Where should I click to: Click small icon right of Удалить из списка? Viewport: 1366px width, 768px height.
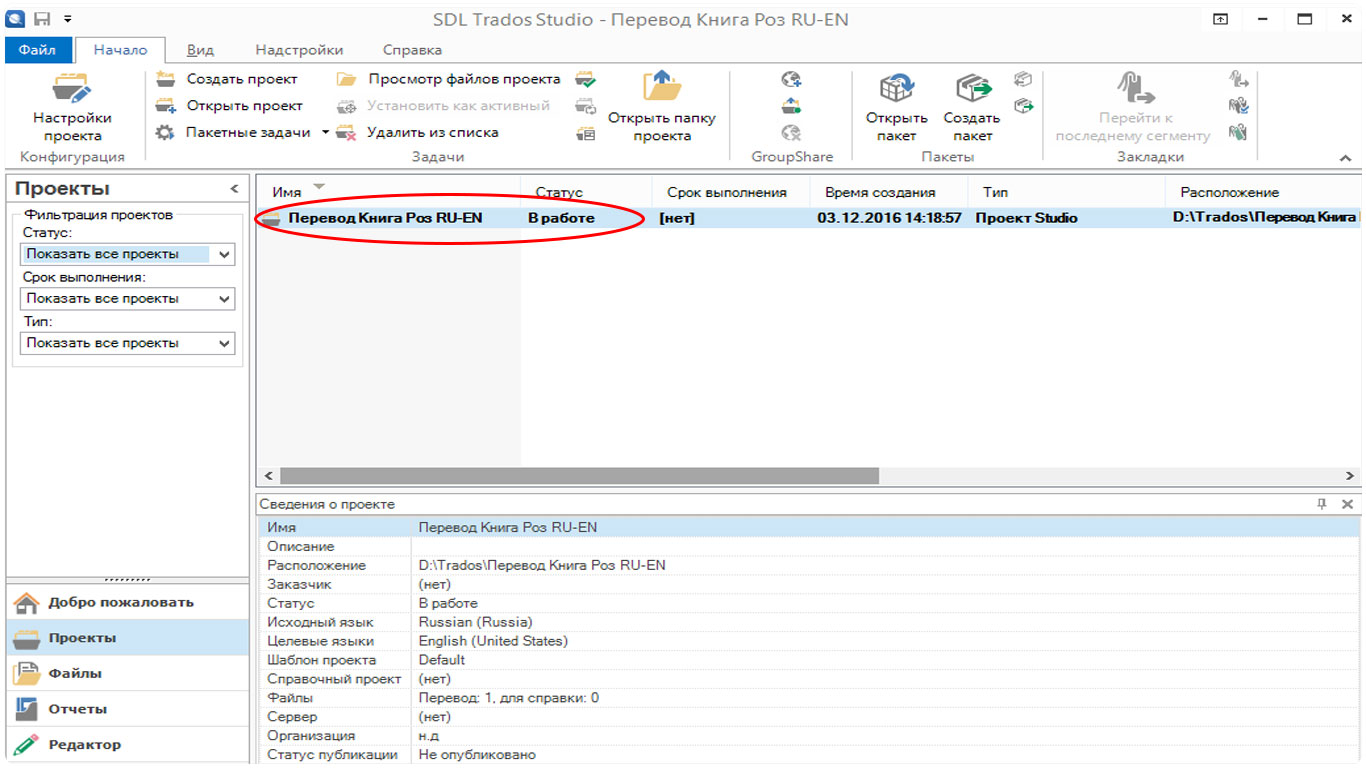(586, 133)
